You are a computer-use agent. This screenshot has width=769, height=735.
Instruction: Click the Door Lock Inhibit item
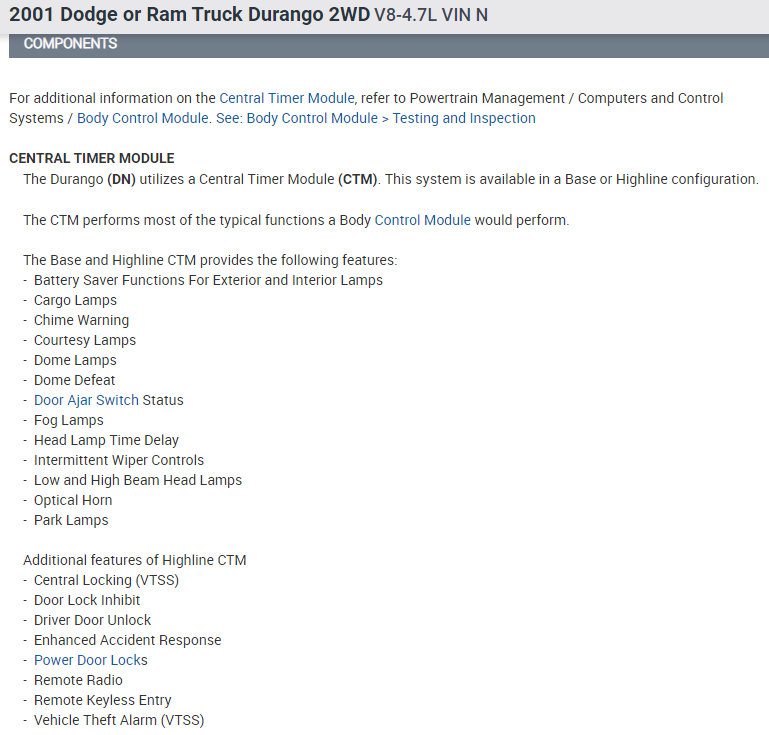tap(87, 600)
